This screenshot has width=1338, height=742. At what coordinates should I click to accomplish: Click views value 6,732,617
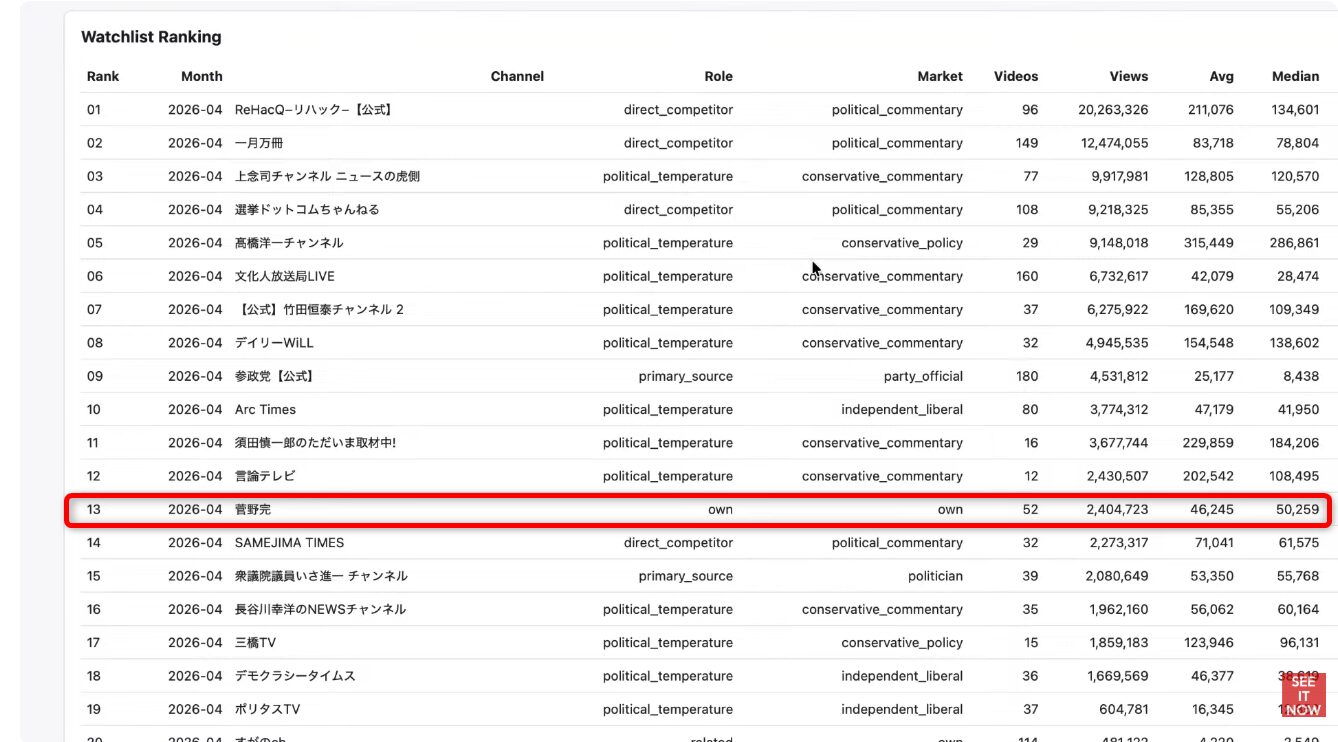click(1118, 276)
